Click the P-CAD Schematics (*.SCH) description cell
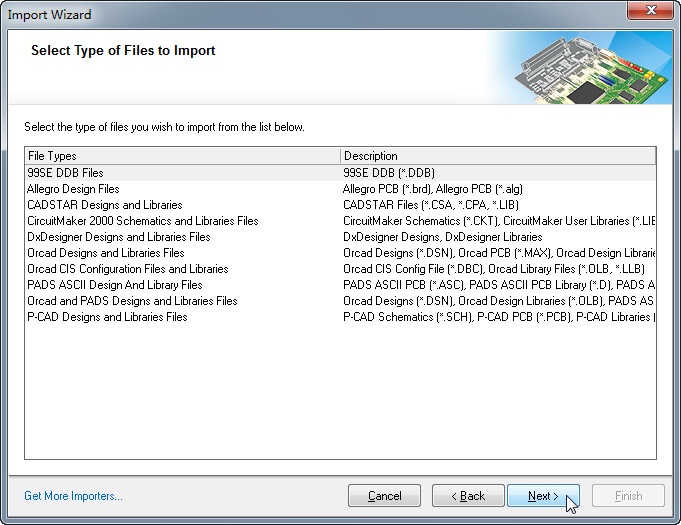This screenshot has height=525, width=681. (498, 317)
